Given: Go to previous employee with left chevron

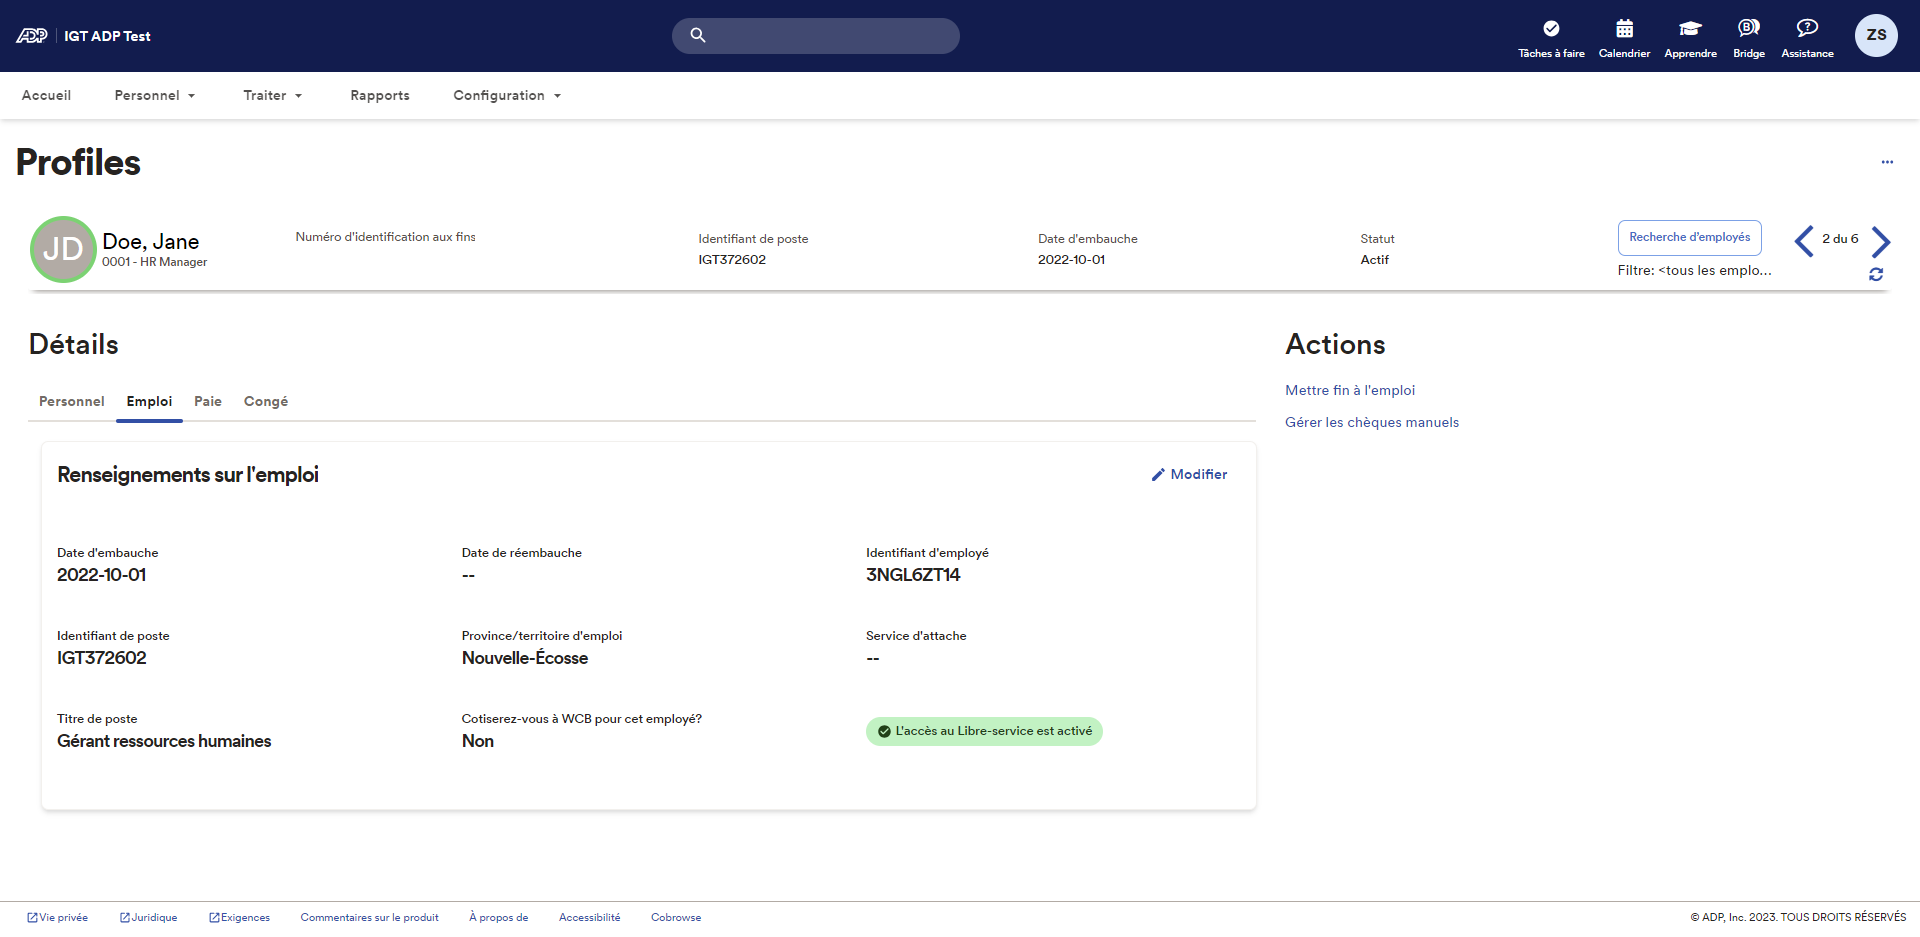Looking at the screenshot, I should pyautogui.click(x=1804, y=241).
